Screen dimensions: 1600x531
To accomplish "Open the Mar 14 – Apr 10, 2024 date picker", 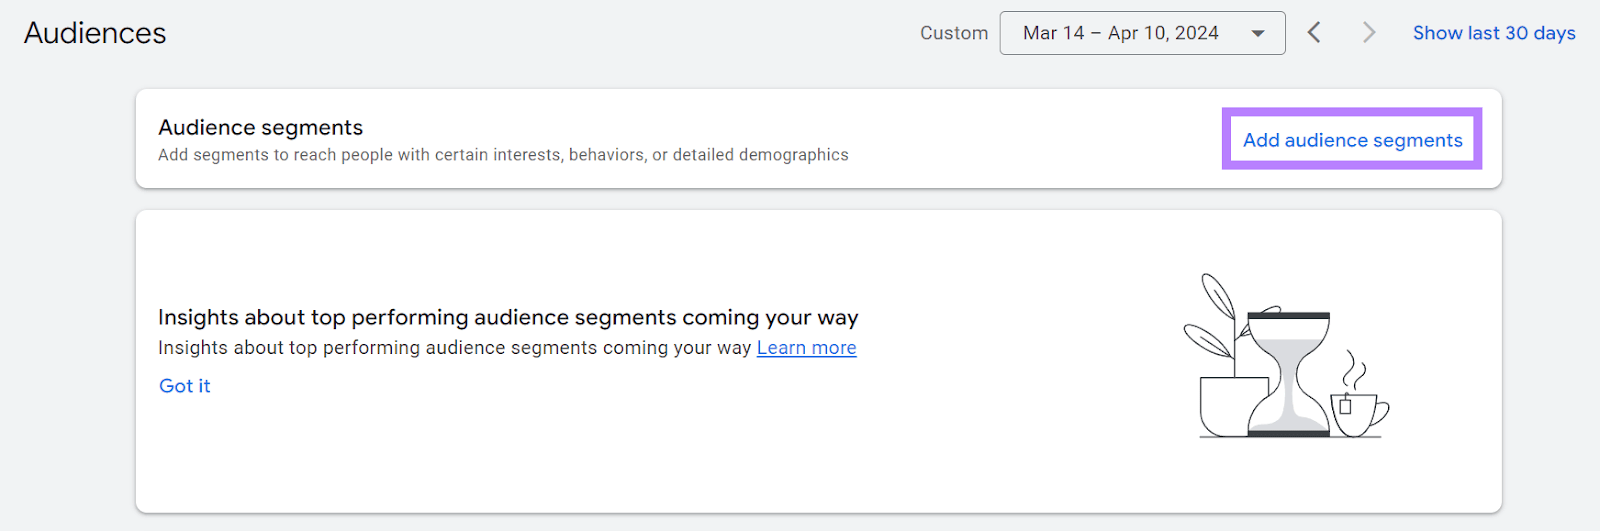I will click(x=1121, y=33).
